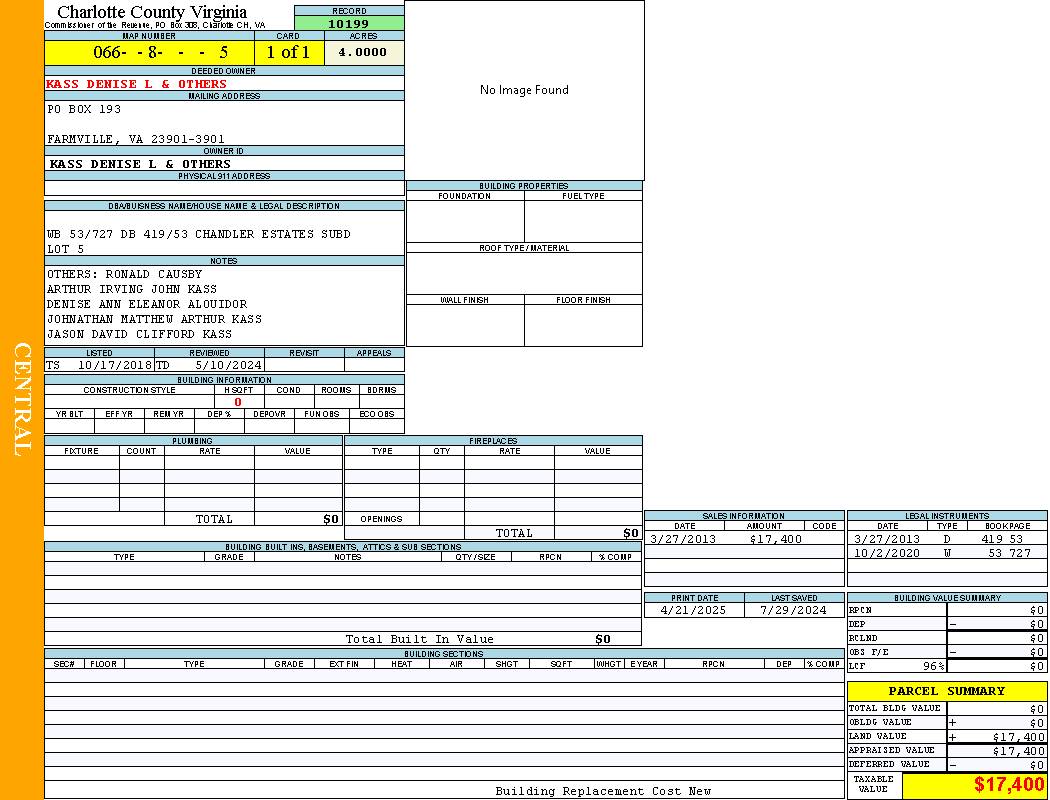Screen dimensions: 1050x800
Task: Click the Parcel Summary yellow header
Action: (x=946, y=691)
